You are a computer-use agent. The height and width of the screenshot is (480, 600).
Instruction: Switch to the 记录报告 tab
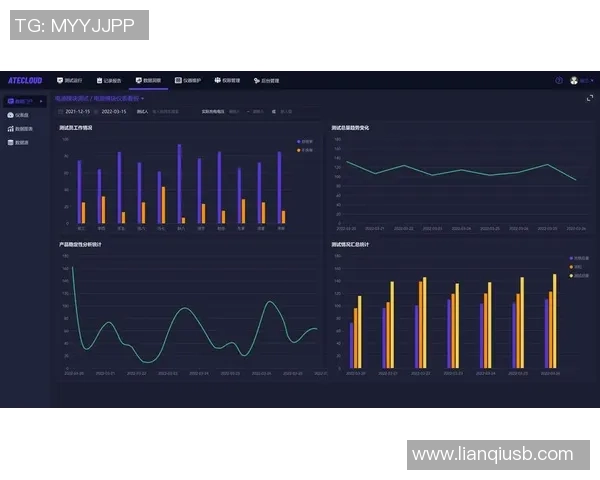[x=109, y=80]
